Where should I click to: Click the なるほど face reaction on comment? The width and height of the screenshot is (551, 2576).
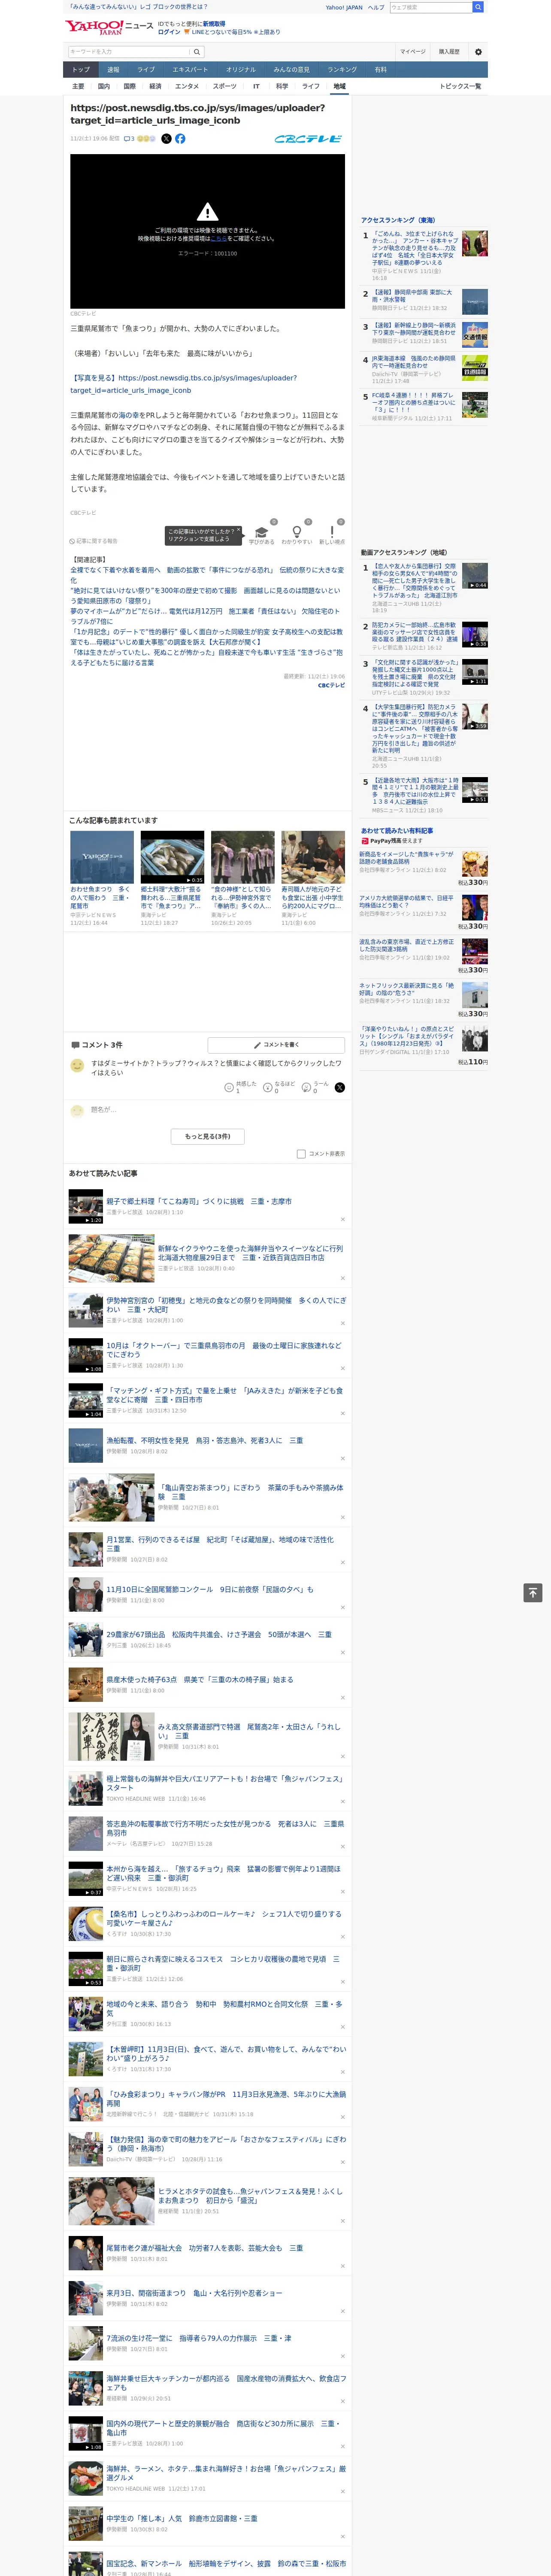(x=268, y=1087)
